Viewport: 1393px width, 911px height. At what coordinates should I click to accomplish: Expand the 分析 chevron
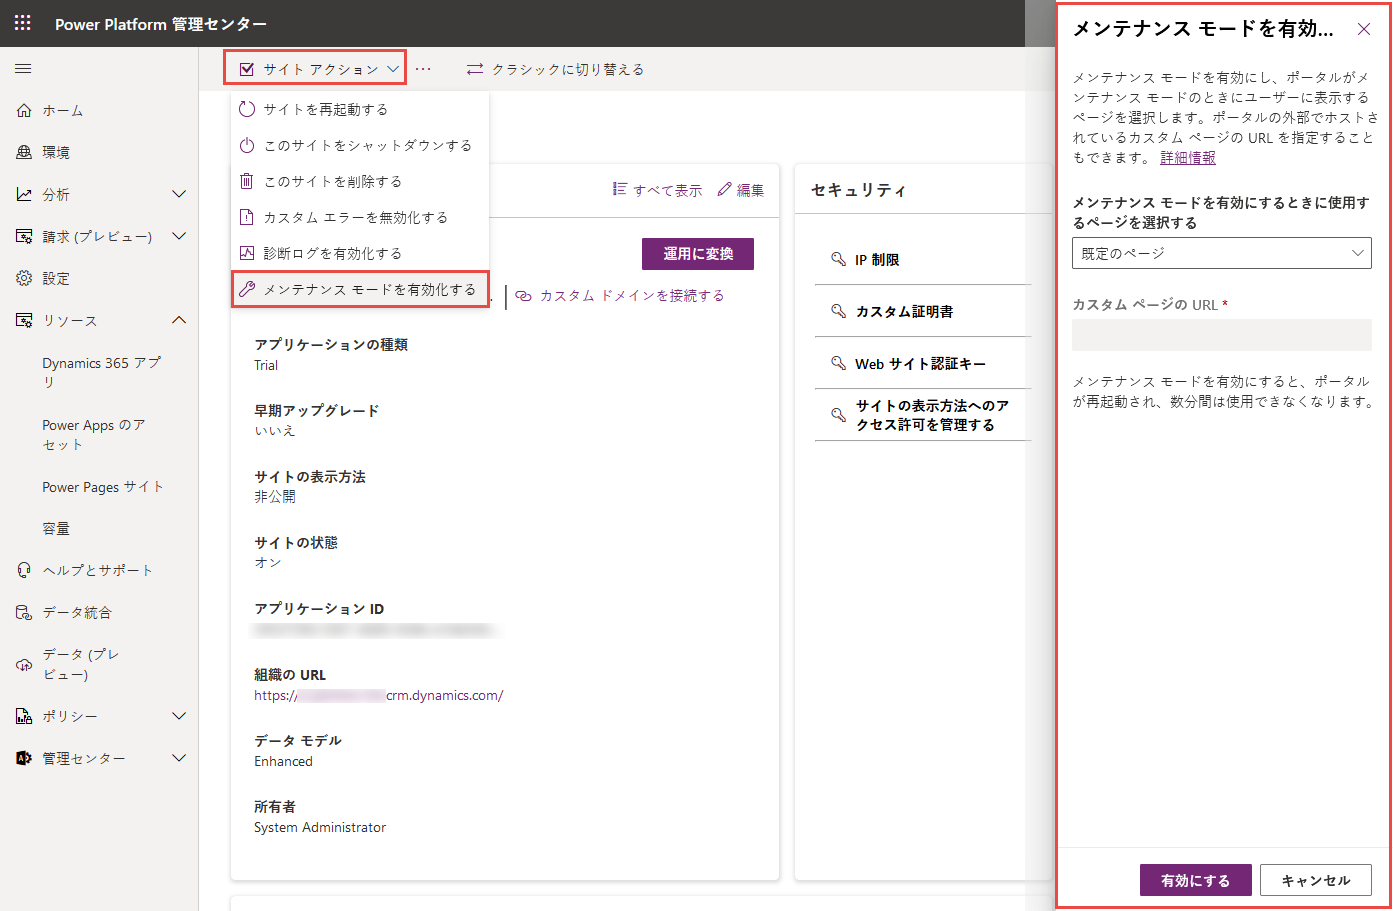[x=179, y=194]
